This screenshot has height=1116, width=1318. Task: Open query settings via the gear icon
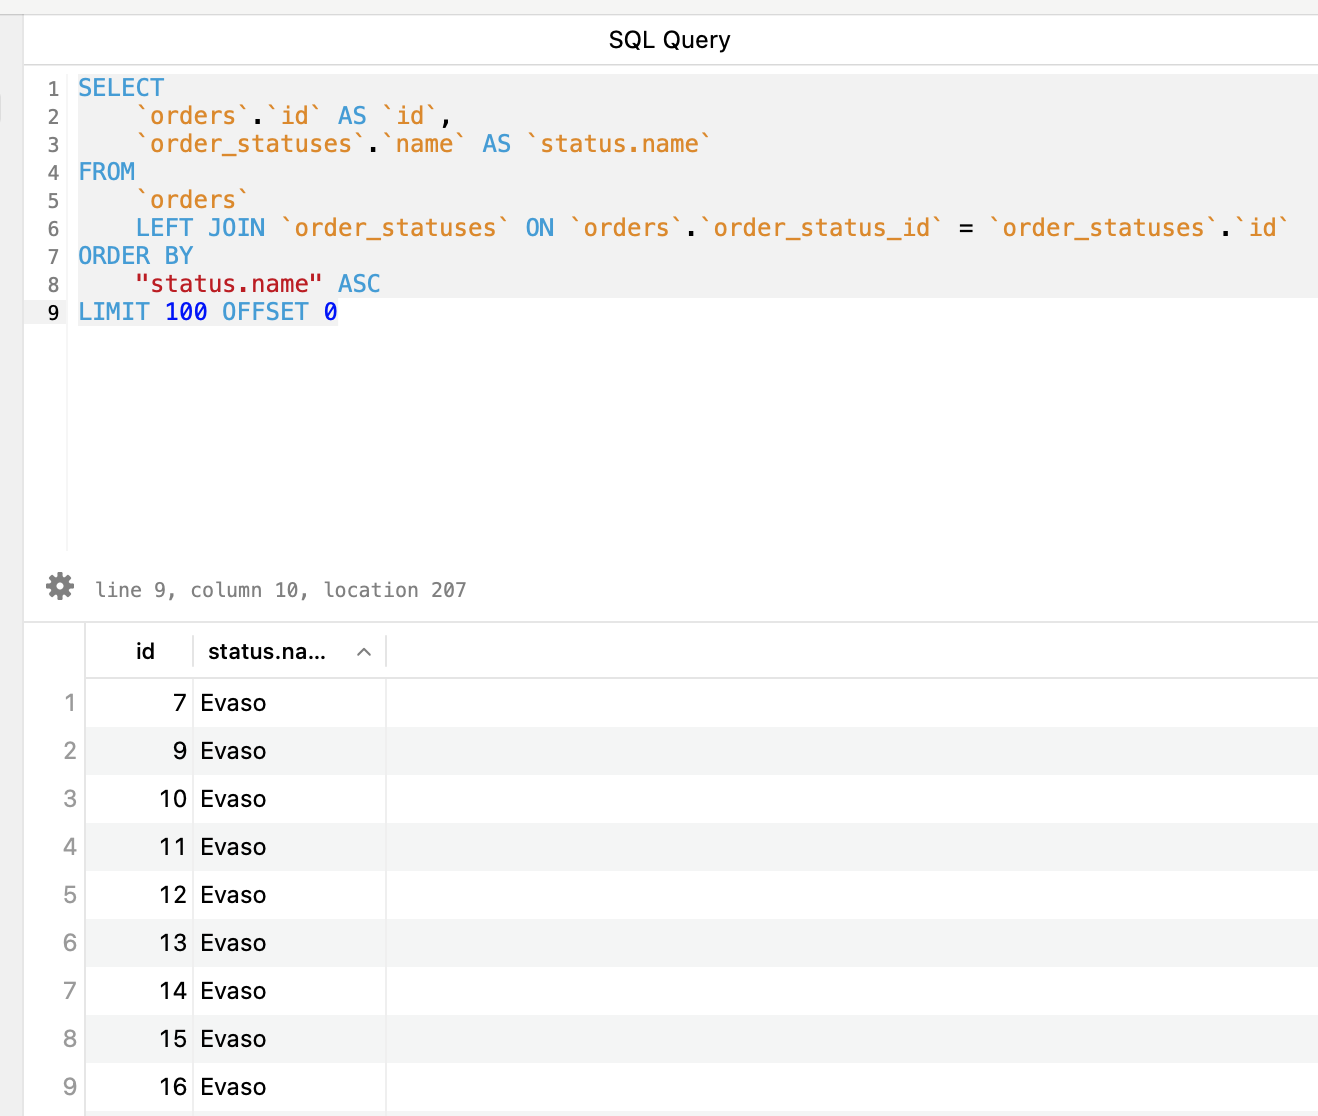pyautogui.click(x=59, y=586)
